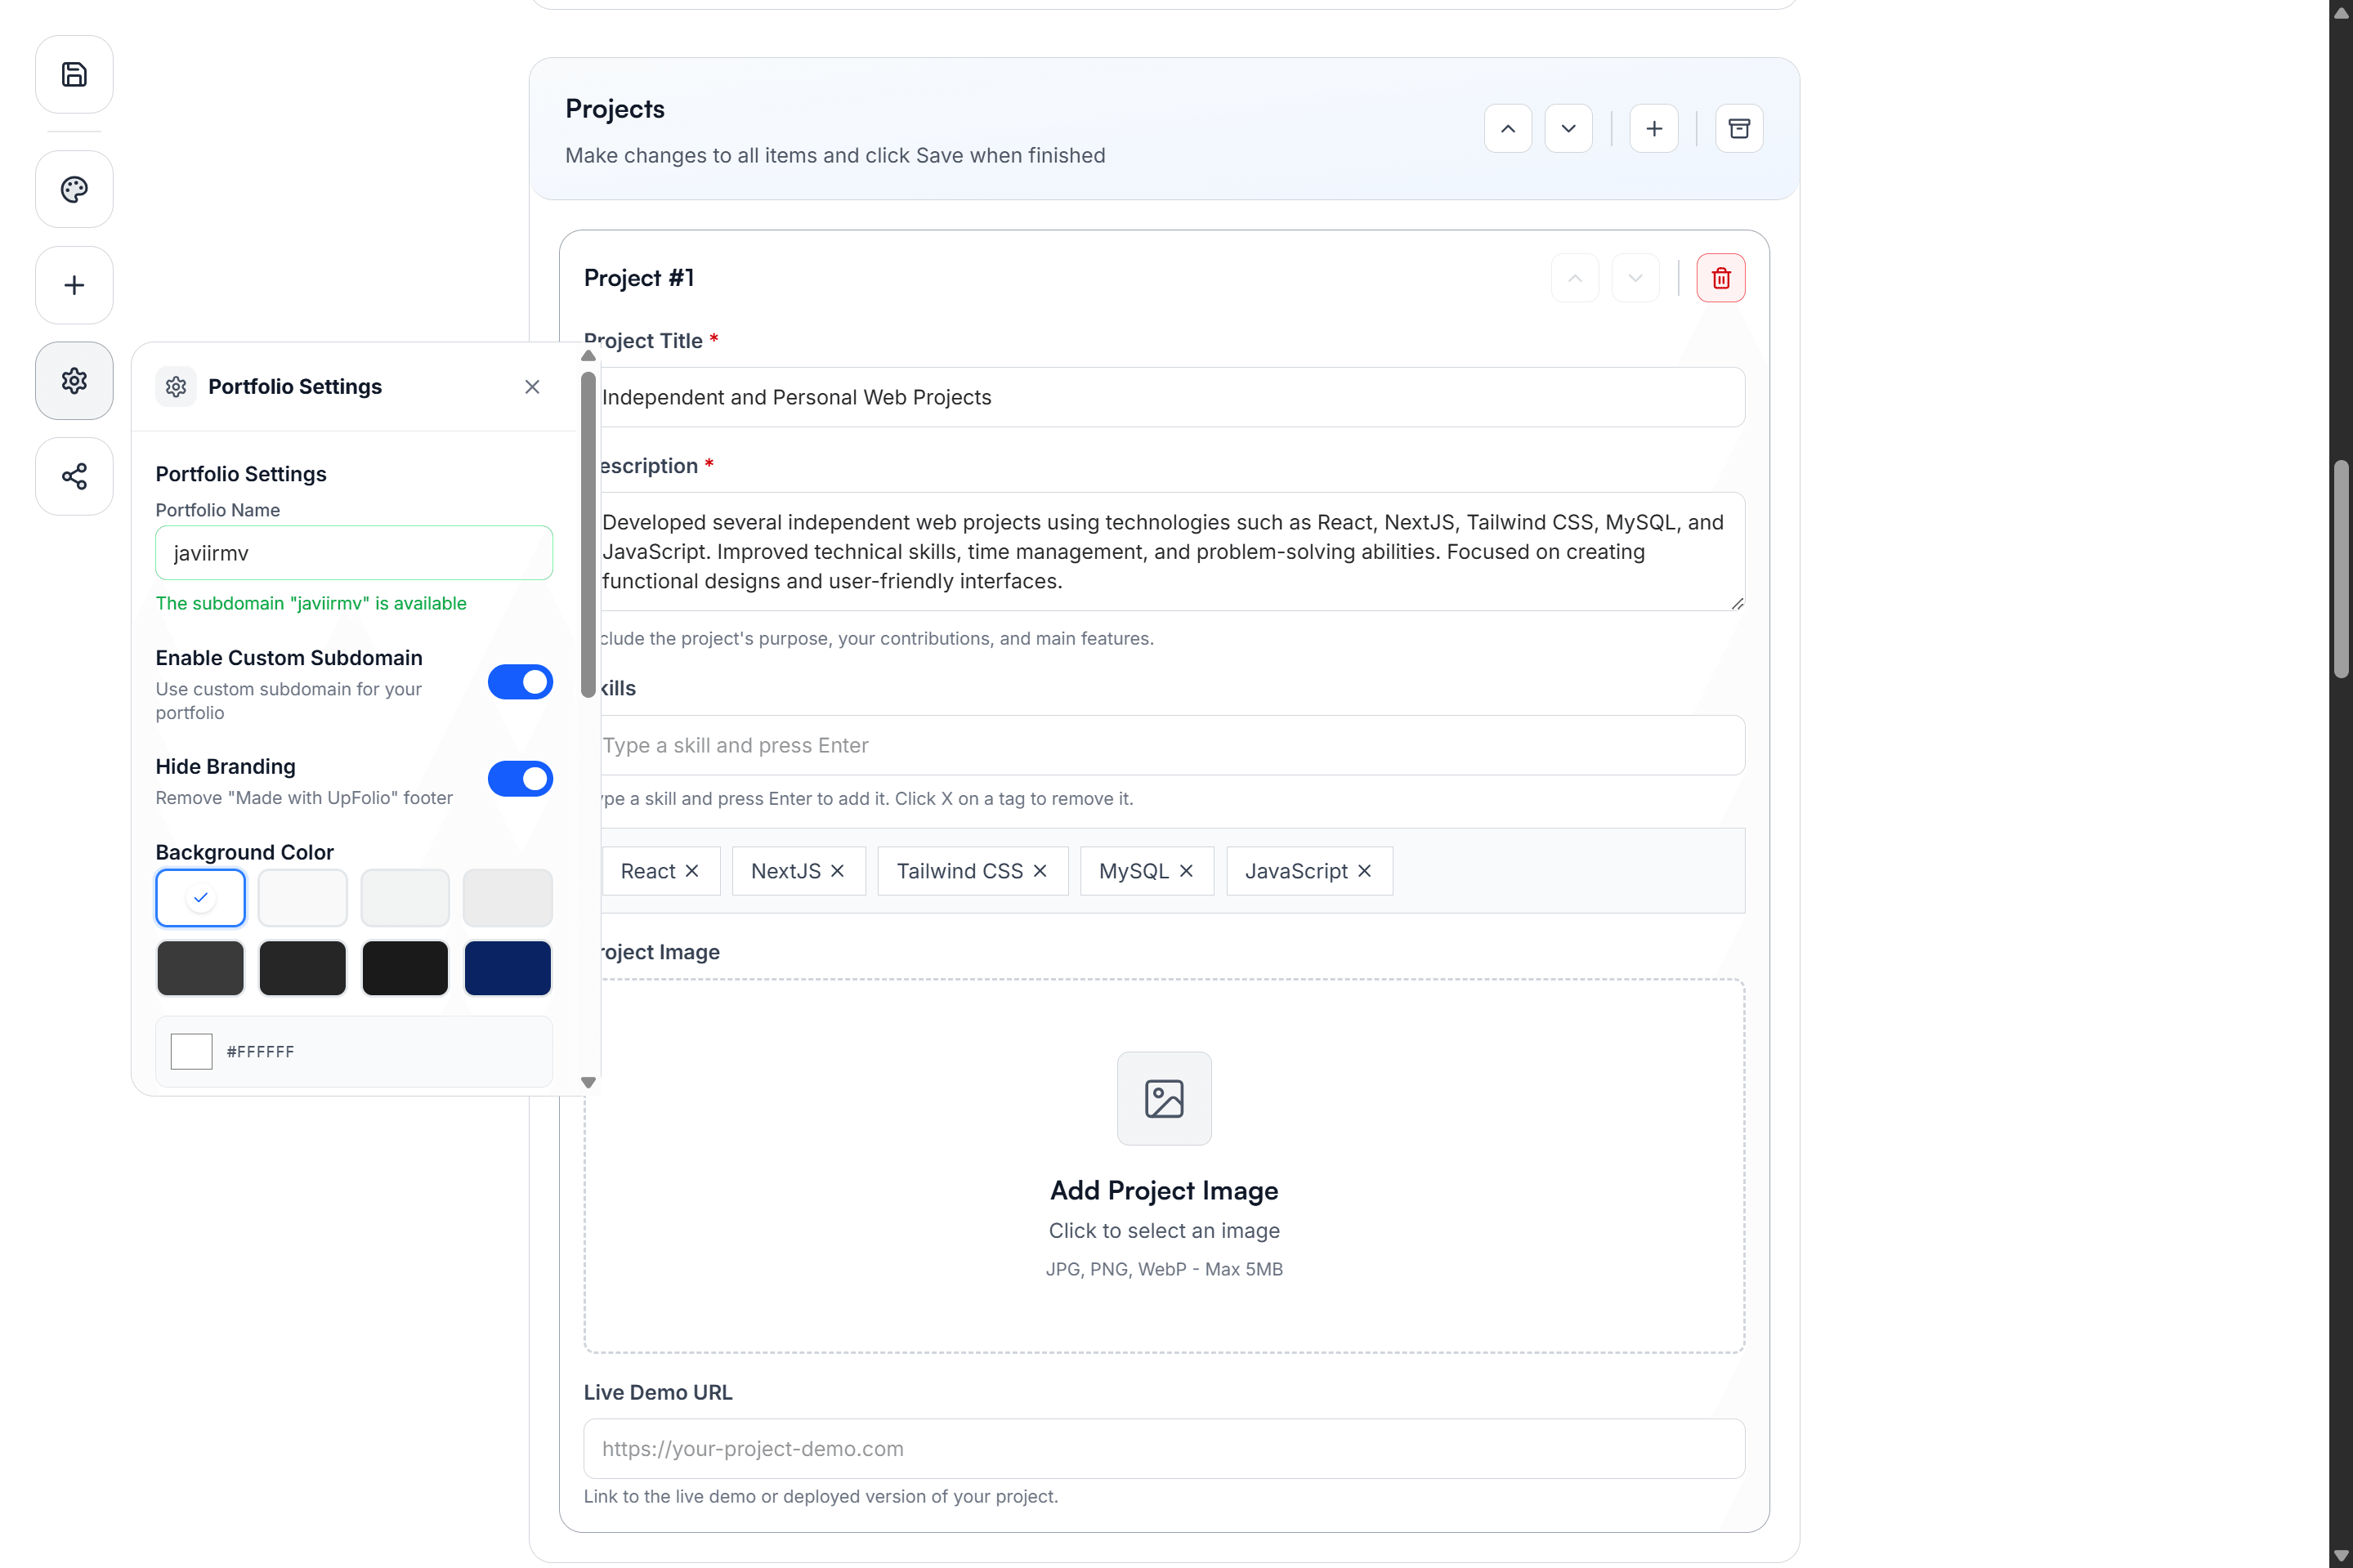Move Project #1 up using the chevron
Viewport: 2353px width, 1568px height.
[x=1573, y=277]
